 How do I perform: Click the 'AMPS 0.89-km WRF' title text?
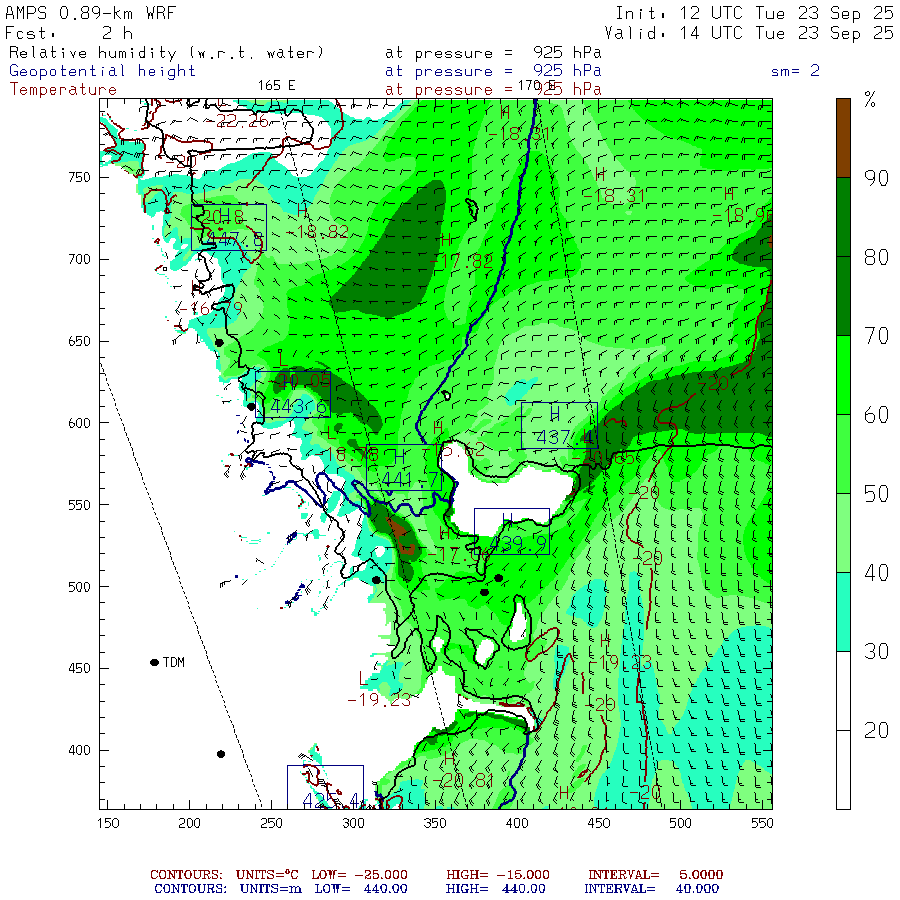(90, 13)
